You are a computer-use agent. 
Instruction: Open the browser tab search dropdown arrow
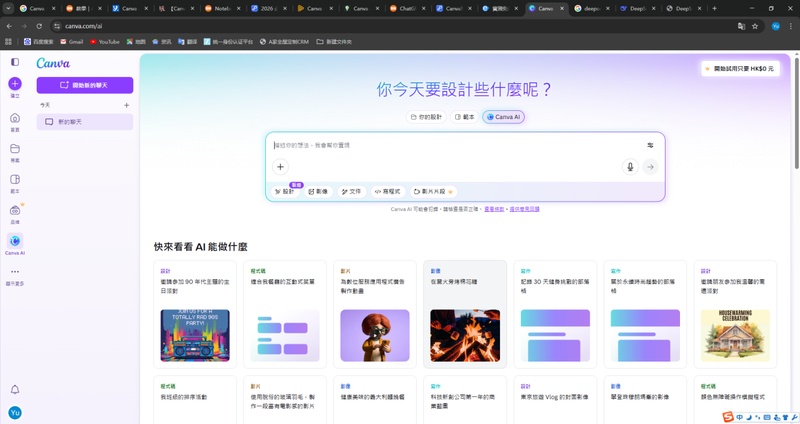(x=8, y=8)
